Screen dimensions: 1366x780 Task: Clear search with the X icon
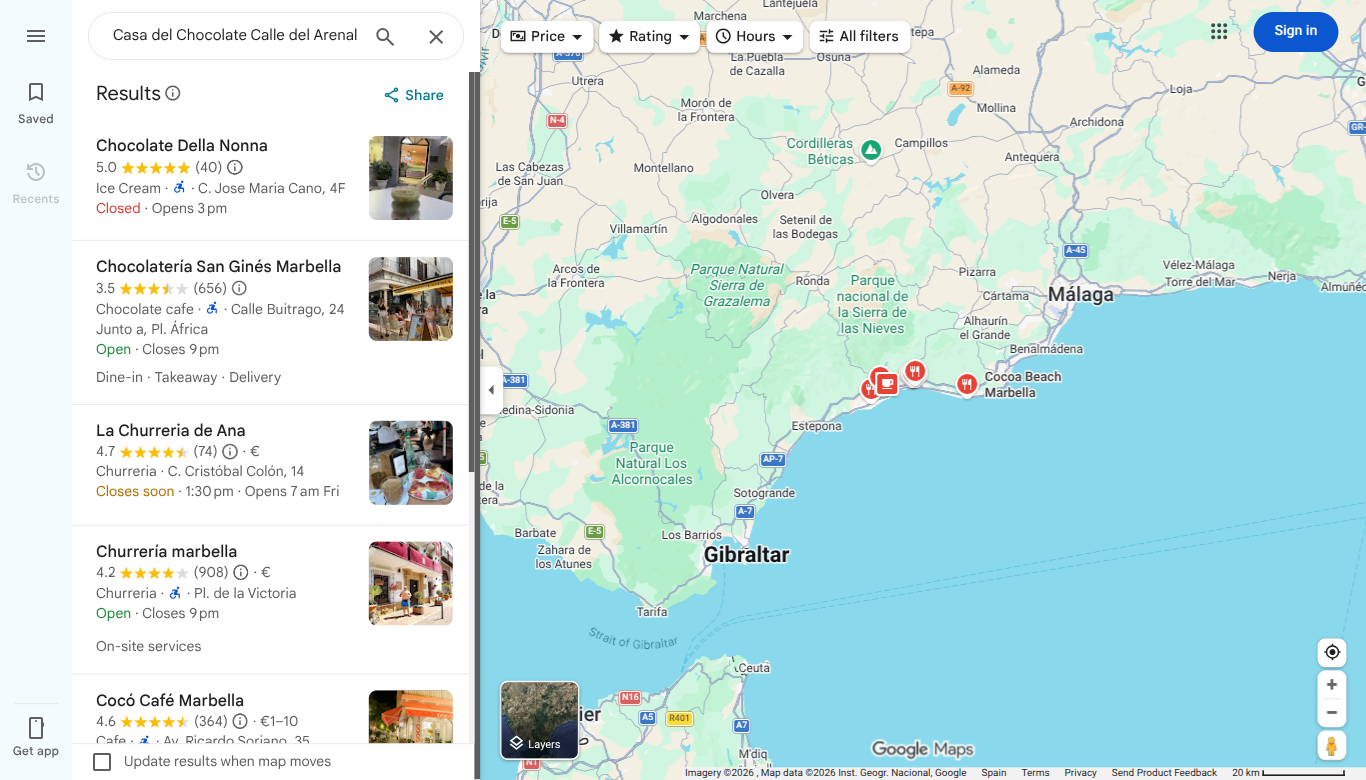coord(436,37)
